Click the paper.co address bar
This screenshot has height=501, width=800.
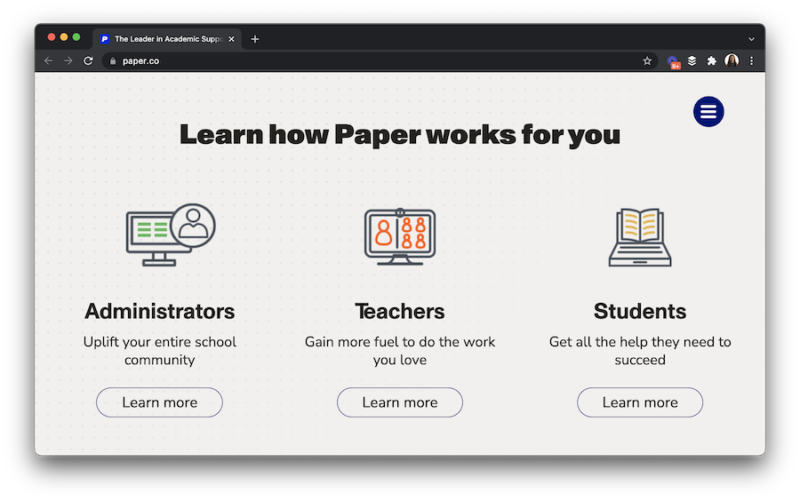(x=380, y=61)
